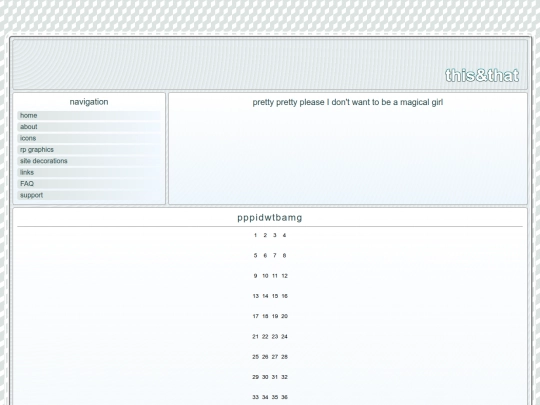Image resolution: width=540 pixels, height=405 pixels.
Task: Open page number 19
Action: click(275, 316)
